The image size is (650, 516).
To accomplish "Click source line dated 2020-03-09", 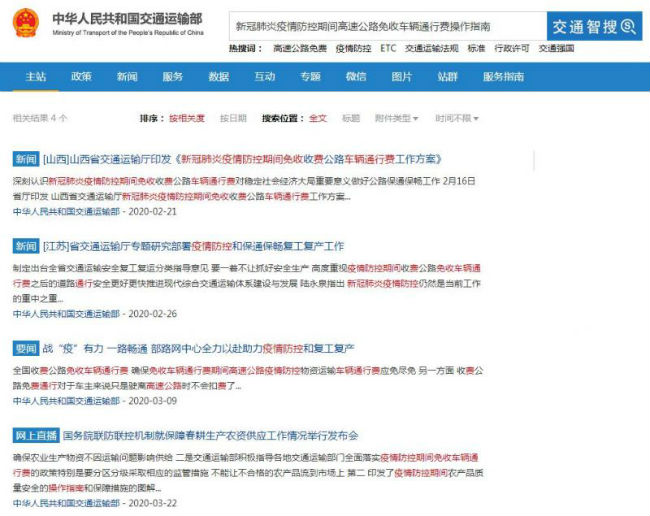I will click(95, 401).
